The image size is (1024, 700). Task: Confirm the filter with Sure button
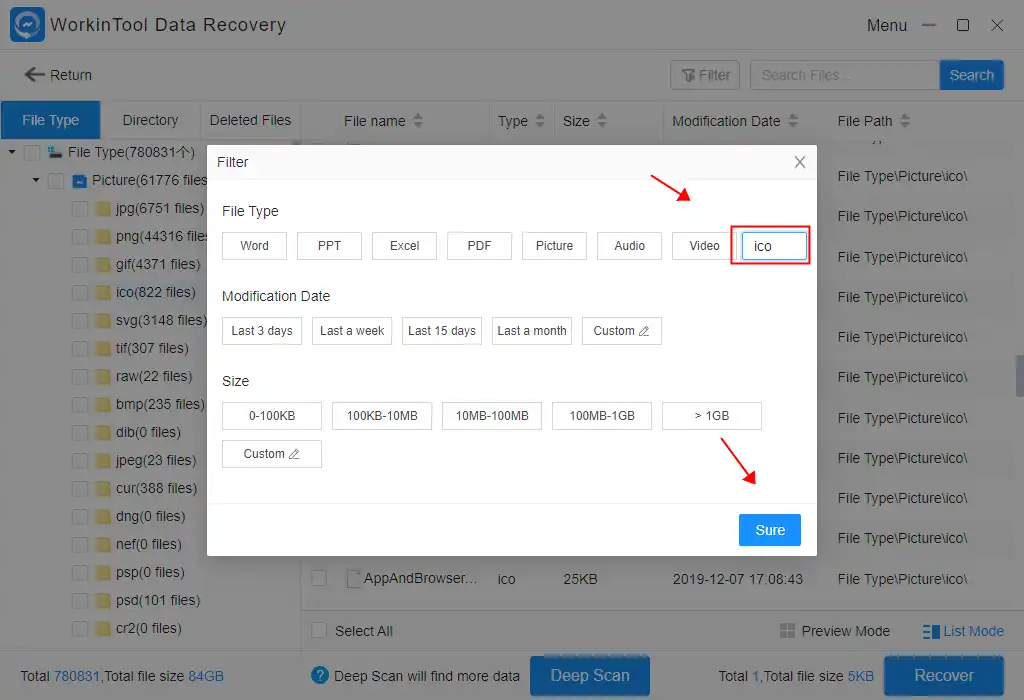pyautogui.click(x=770, y=530)
